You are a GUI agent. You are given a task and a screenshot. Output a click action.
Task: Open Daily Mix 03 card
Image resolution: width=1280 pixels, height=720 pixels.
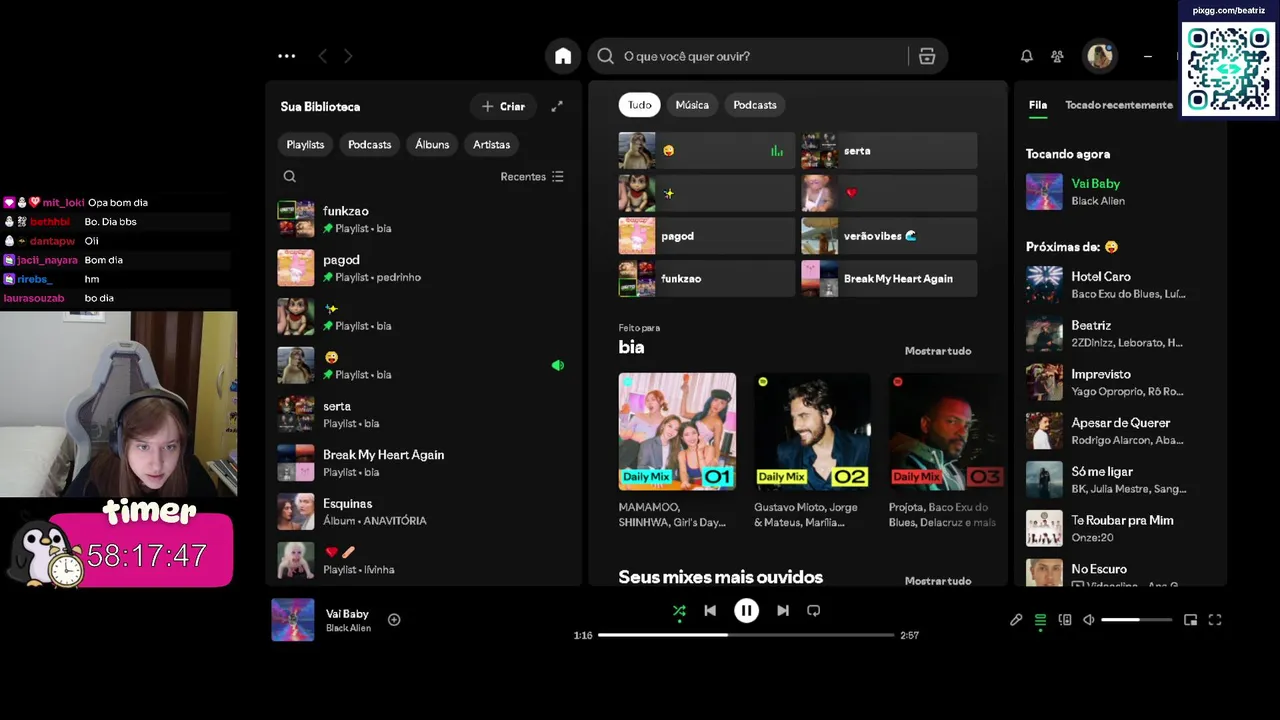[946, 452]
